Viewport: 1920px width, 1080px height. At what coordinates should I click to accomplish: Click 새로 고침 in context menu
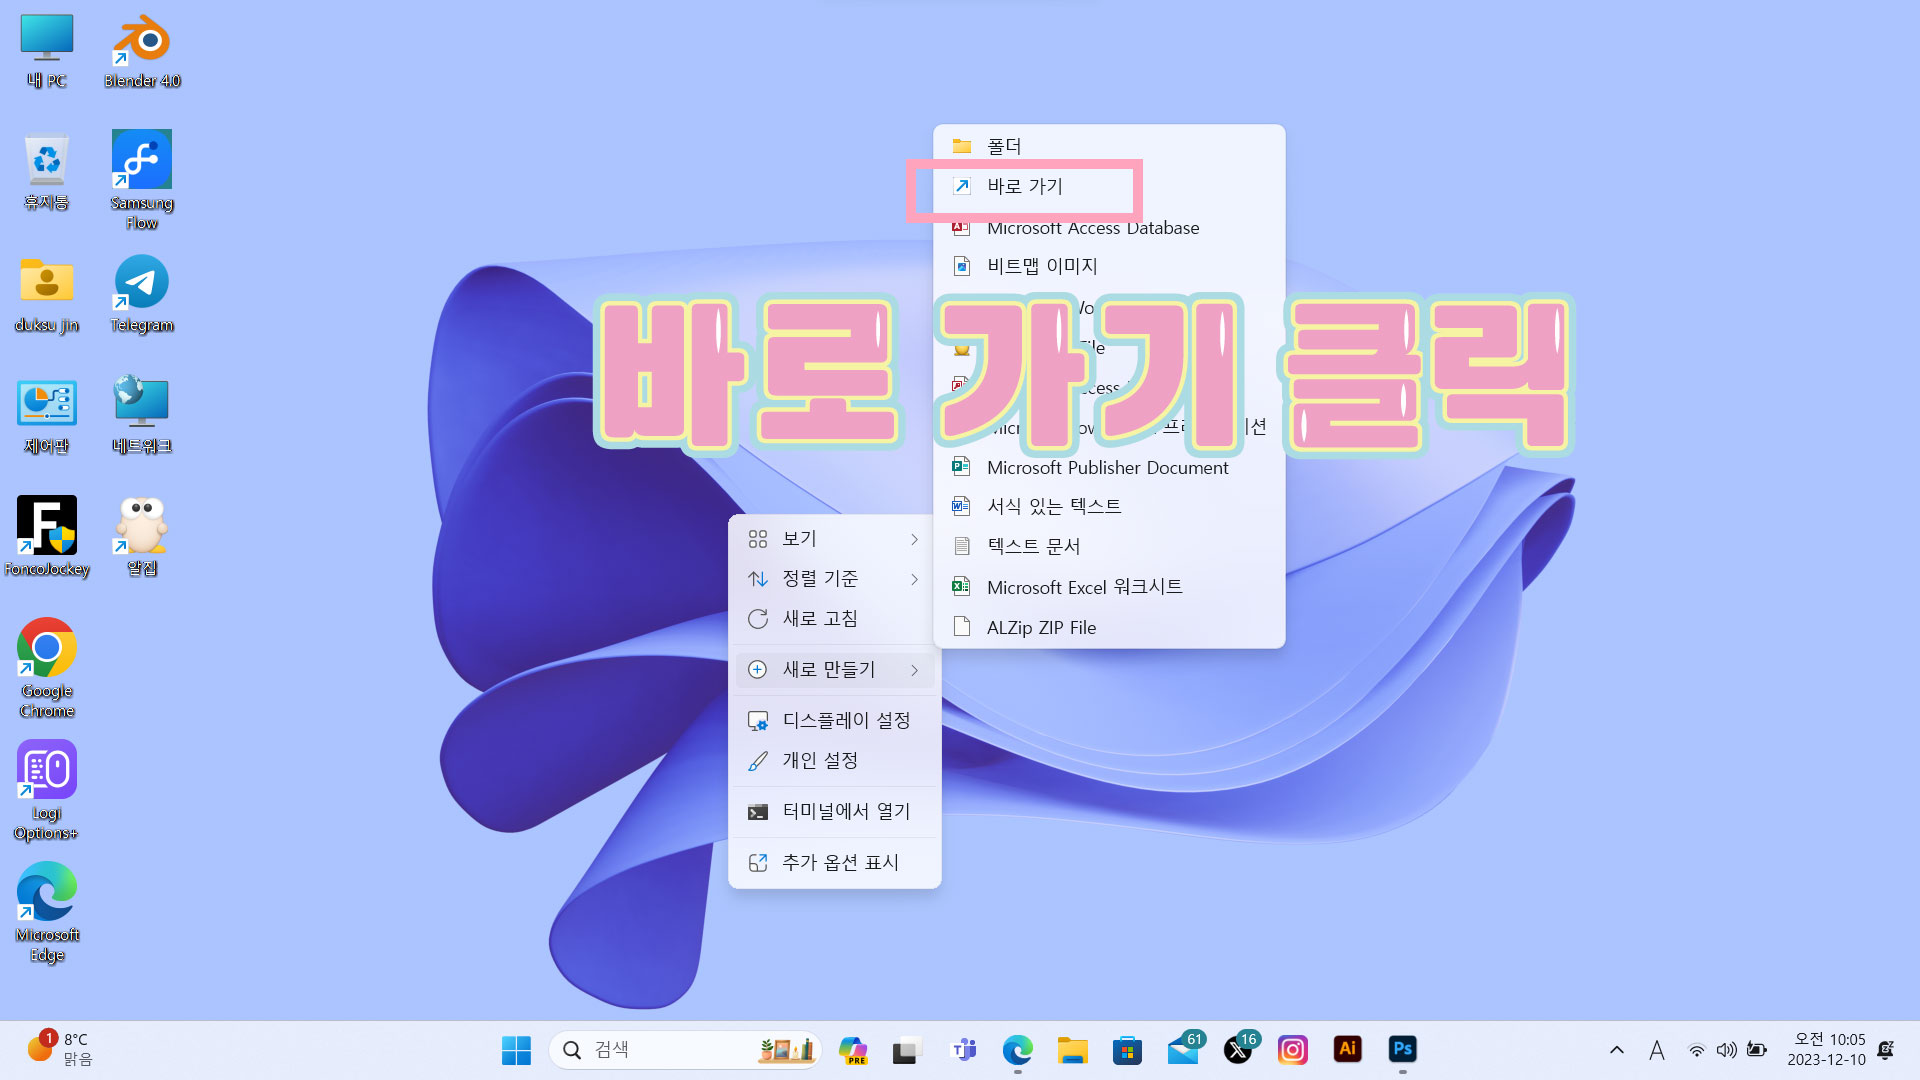coord(820,619)
